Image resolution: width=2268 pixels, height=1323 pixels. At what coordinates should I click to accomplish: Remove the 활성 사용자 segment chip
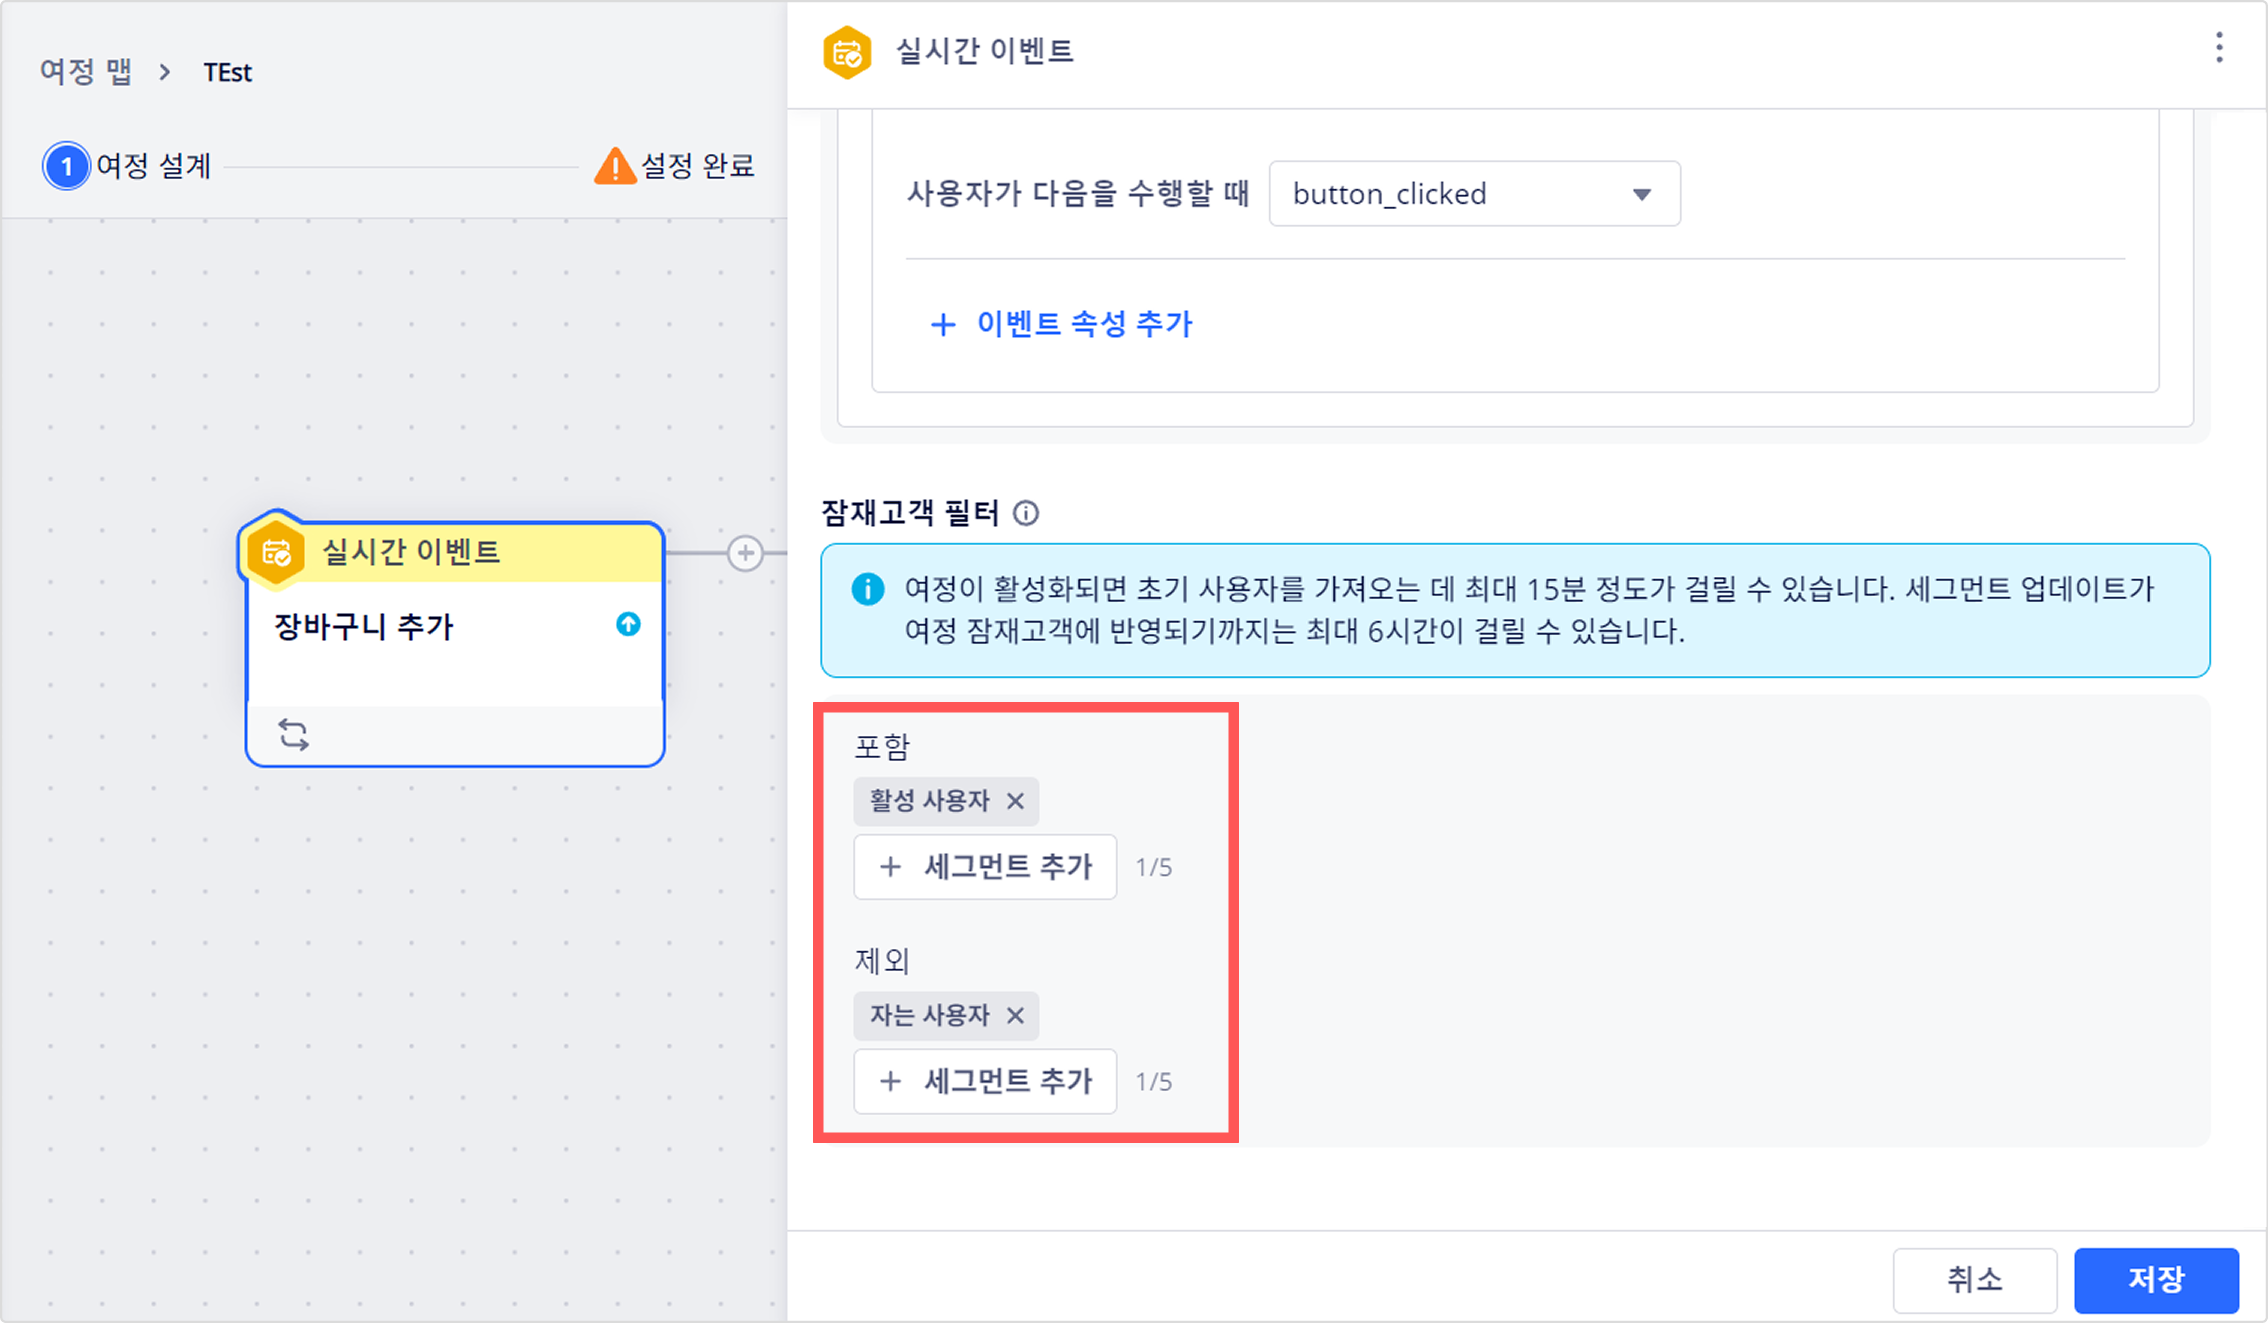1015,801
